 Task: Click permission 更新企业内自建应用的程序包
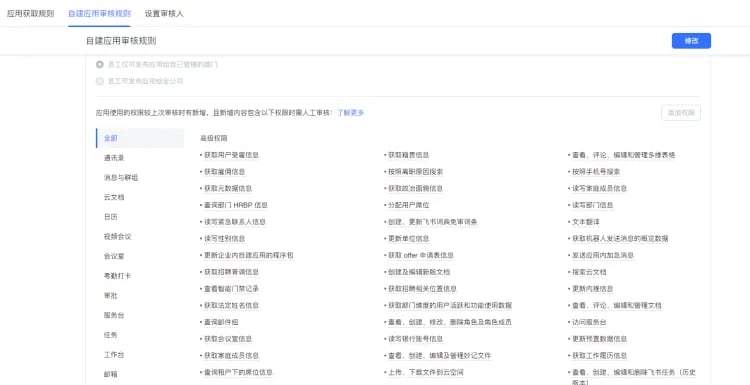[249, 255]
